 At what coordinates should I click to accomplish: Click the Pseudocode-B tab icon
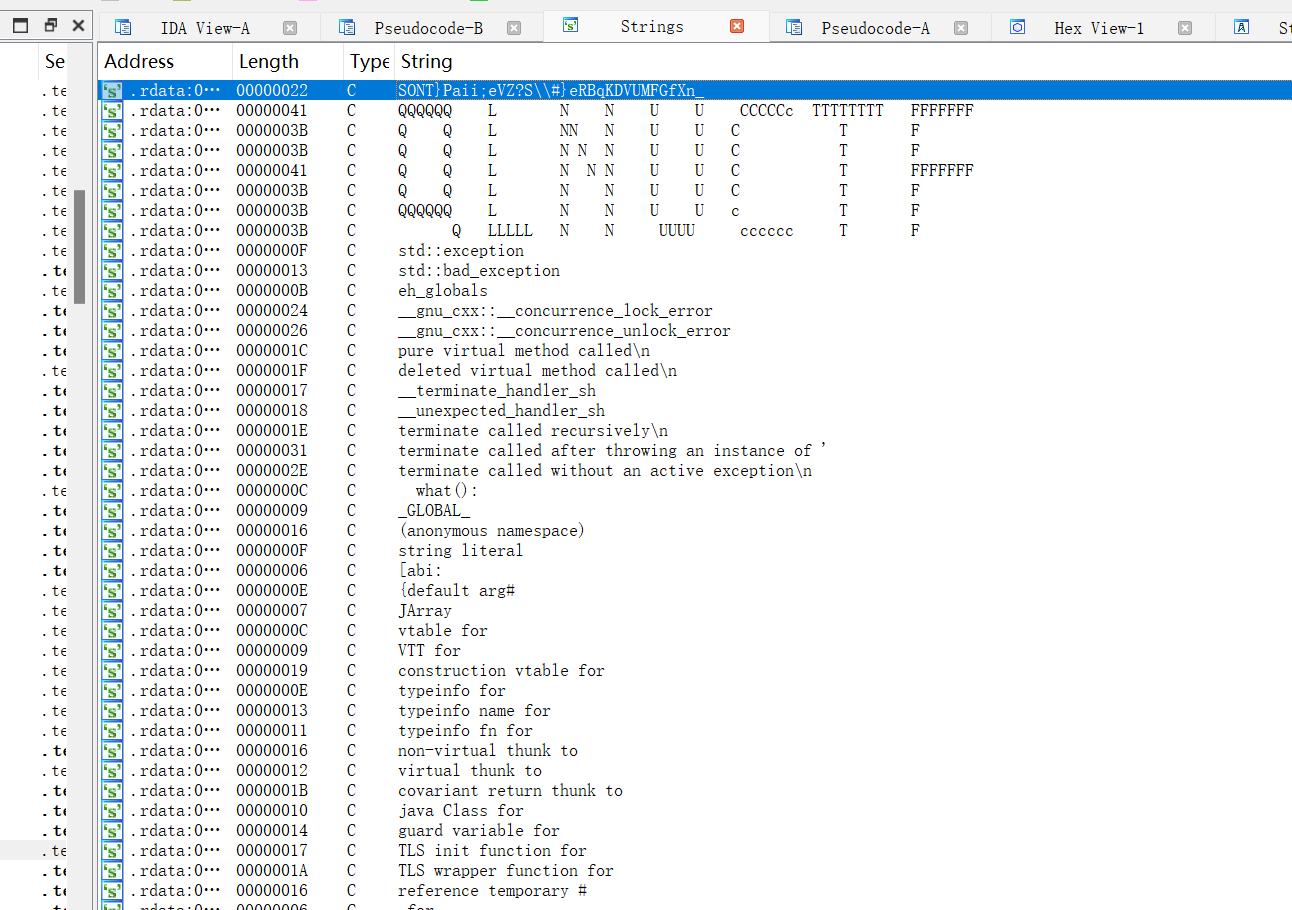pos(347,28)
